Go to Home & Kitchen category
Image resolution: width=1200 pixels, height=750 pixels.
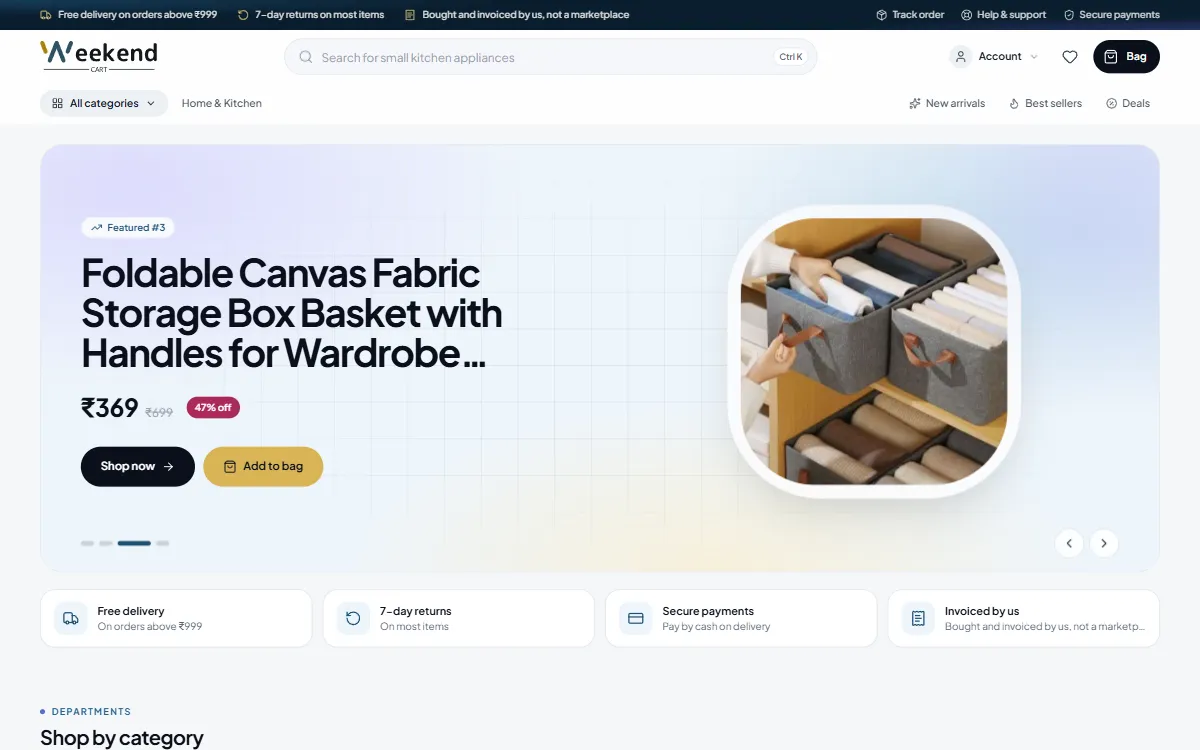(x=222, y=103)
